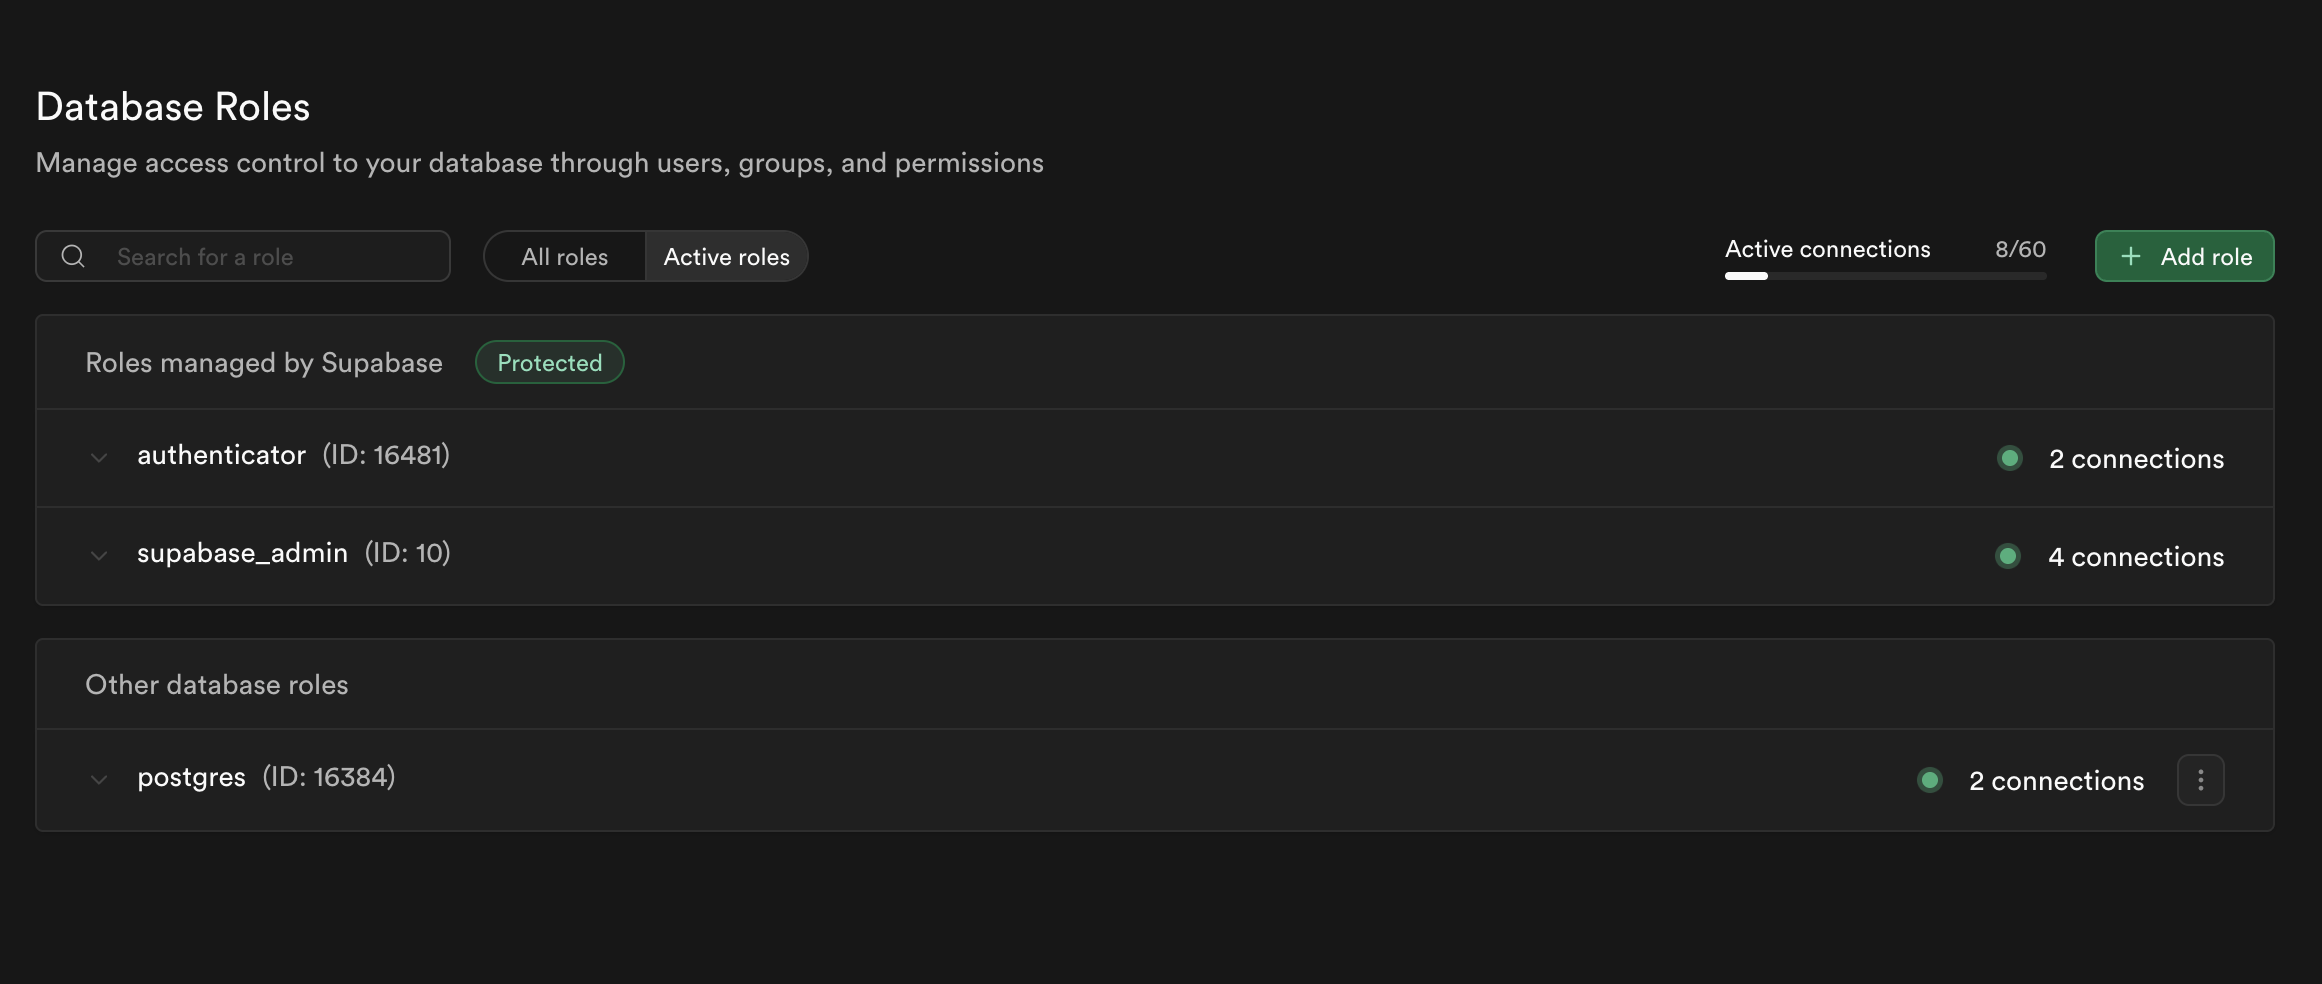Image resolution: width=2322 pixels, height=984 pixels.
Task: Click green status dot for postgres
Action: pyautogui.click(x=1930, y=780)
